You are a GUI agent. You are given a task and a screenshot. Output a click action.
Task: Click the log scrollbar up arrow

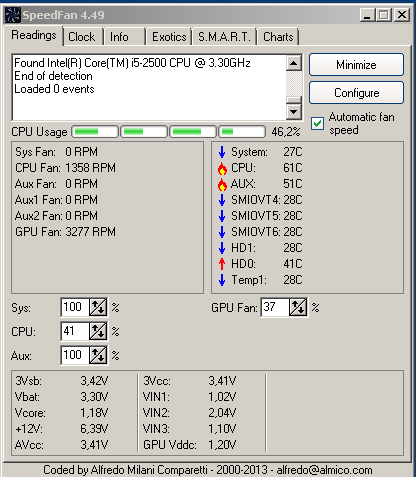(x=294, y=63)
